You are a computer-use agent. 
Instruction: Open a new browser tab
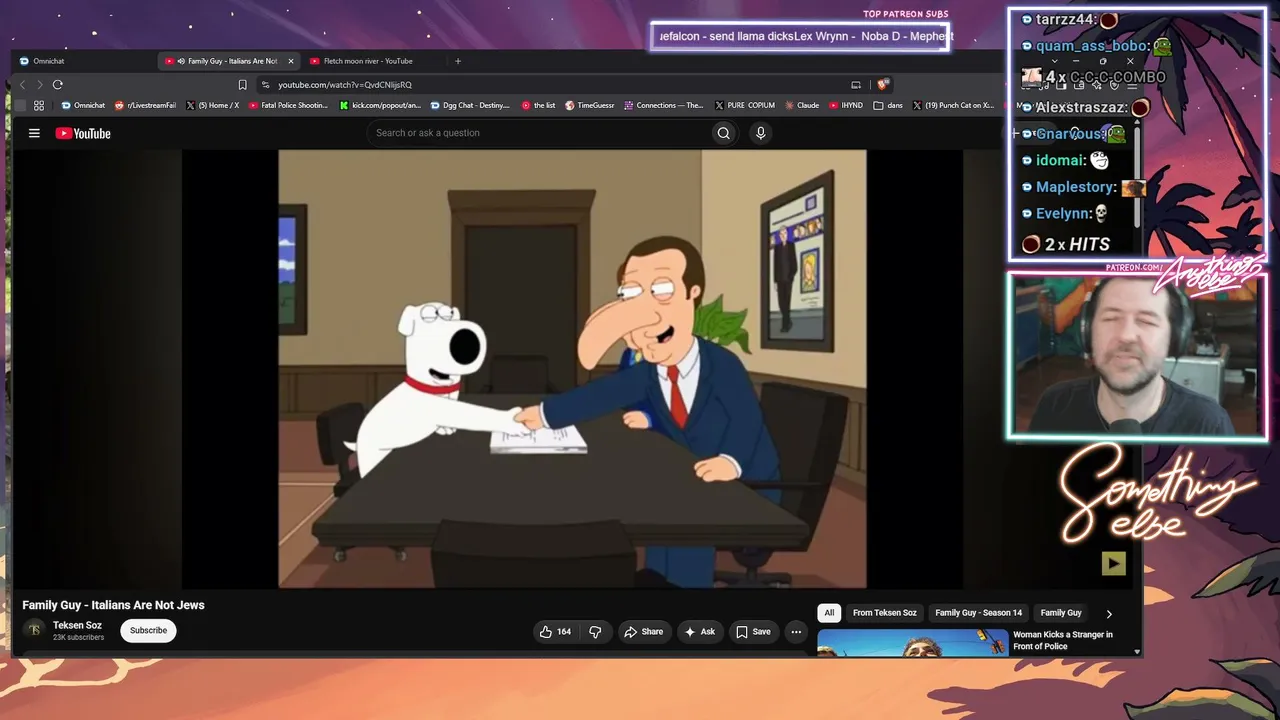[x=458, y=61]
